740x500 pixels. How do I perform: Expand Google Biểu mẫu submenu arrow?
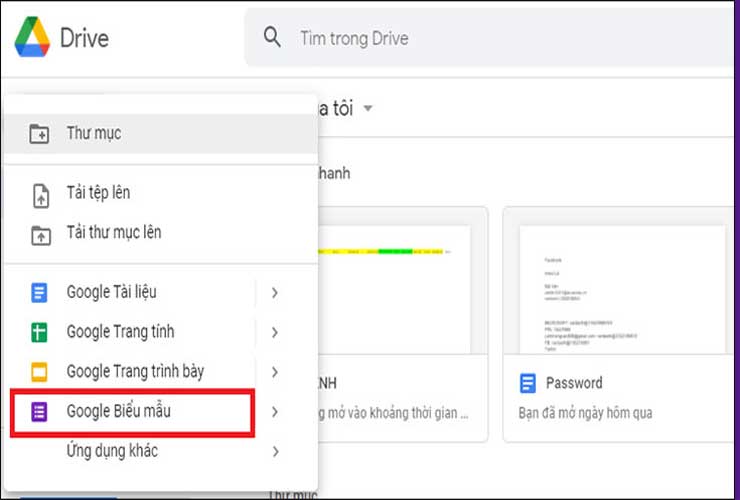pos(275,412)
